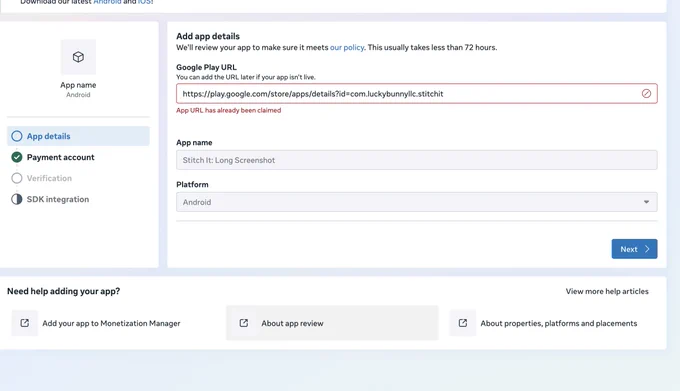Click the App name input field
Screen dimensions: 680x391
(416, 160)
